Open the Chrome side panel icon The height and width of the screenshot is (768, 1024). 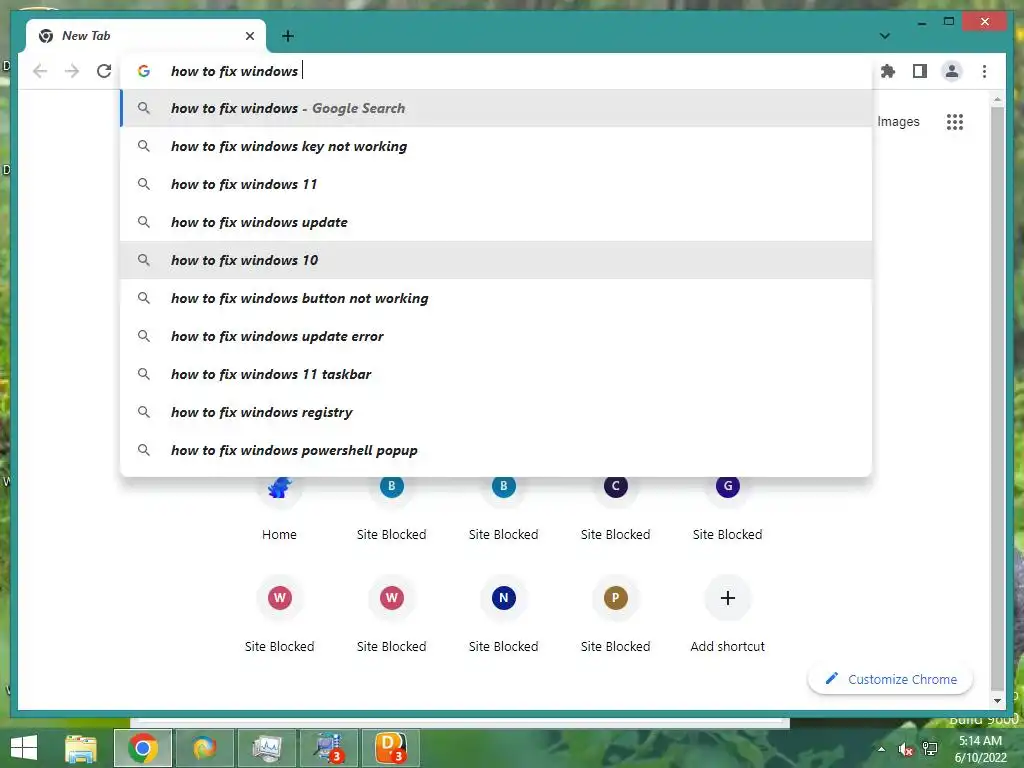pos(920,71)
